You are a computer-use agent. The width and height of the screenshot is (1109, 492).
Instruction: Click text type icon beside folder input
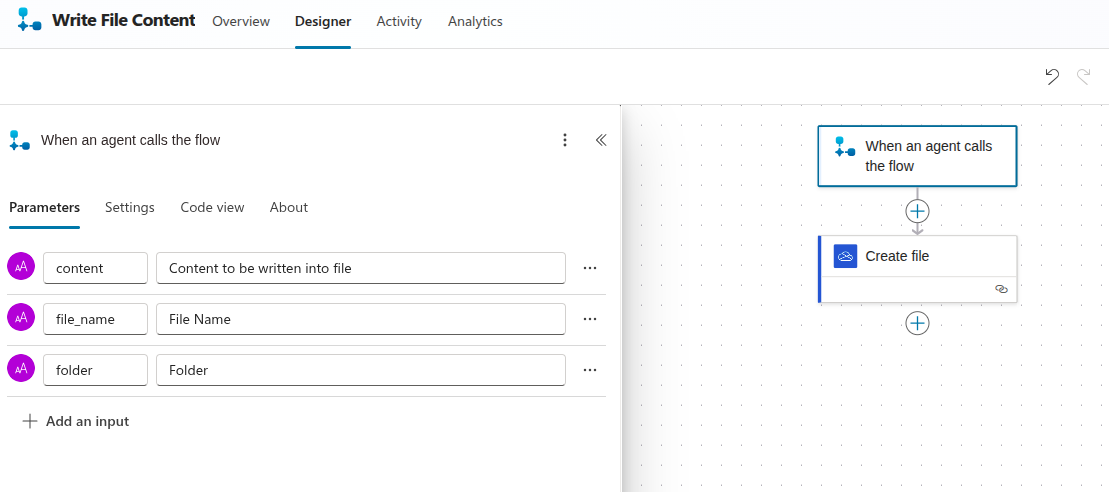coord(21,369)
